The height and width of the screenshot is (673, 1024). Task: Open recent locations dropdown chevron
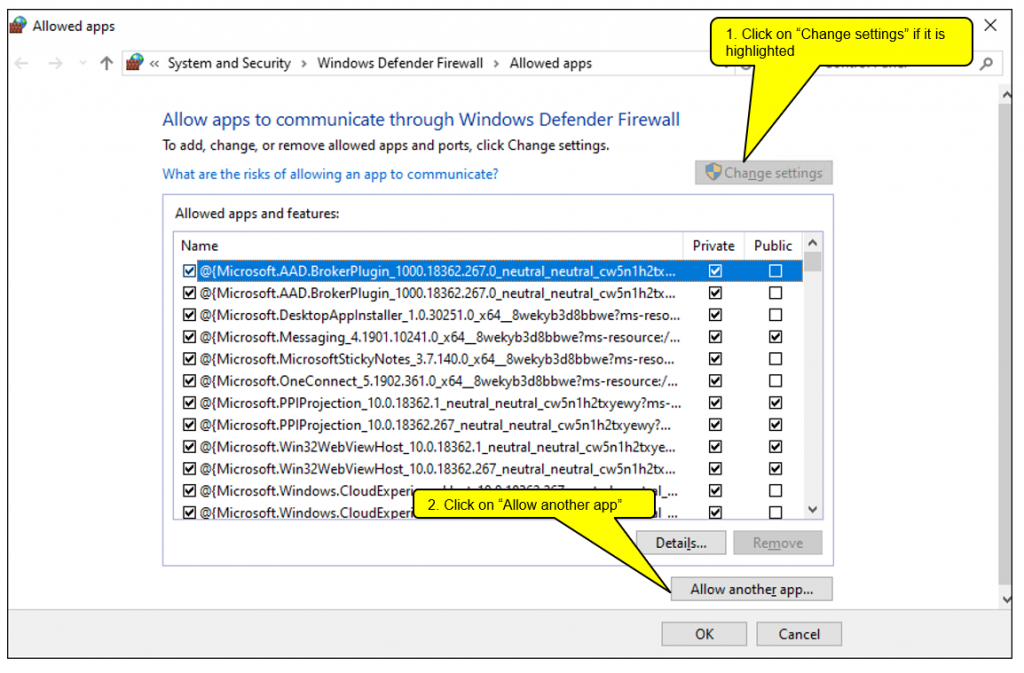[x=82, y=63]
